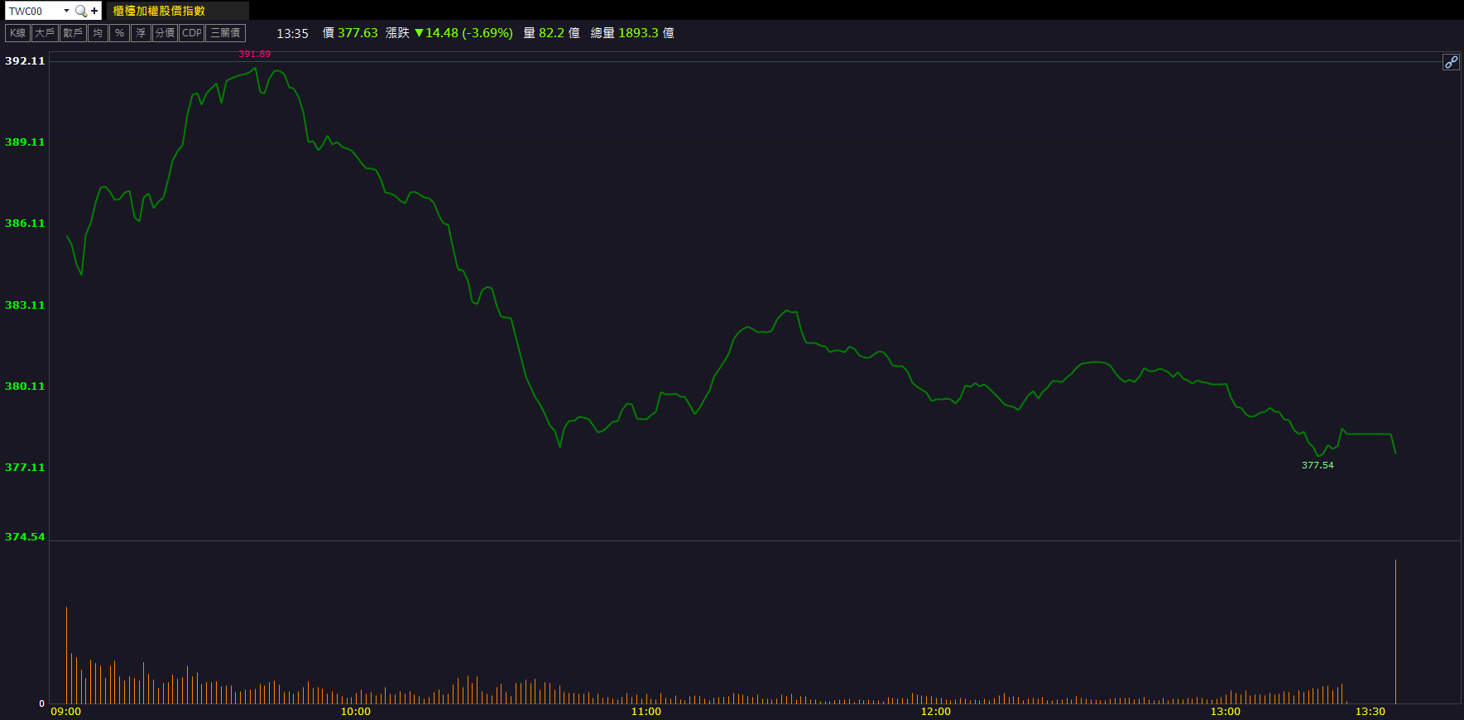Image resolution: width=1464 pixels, height=720 pixels.
Task: Click the 11:00 time axis label
Action: (x=646, y=712)
